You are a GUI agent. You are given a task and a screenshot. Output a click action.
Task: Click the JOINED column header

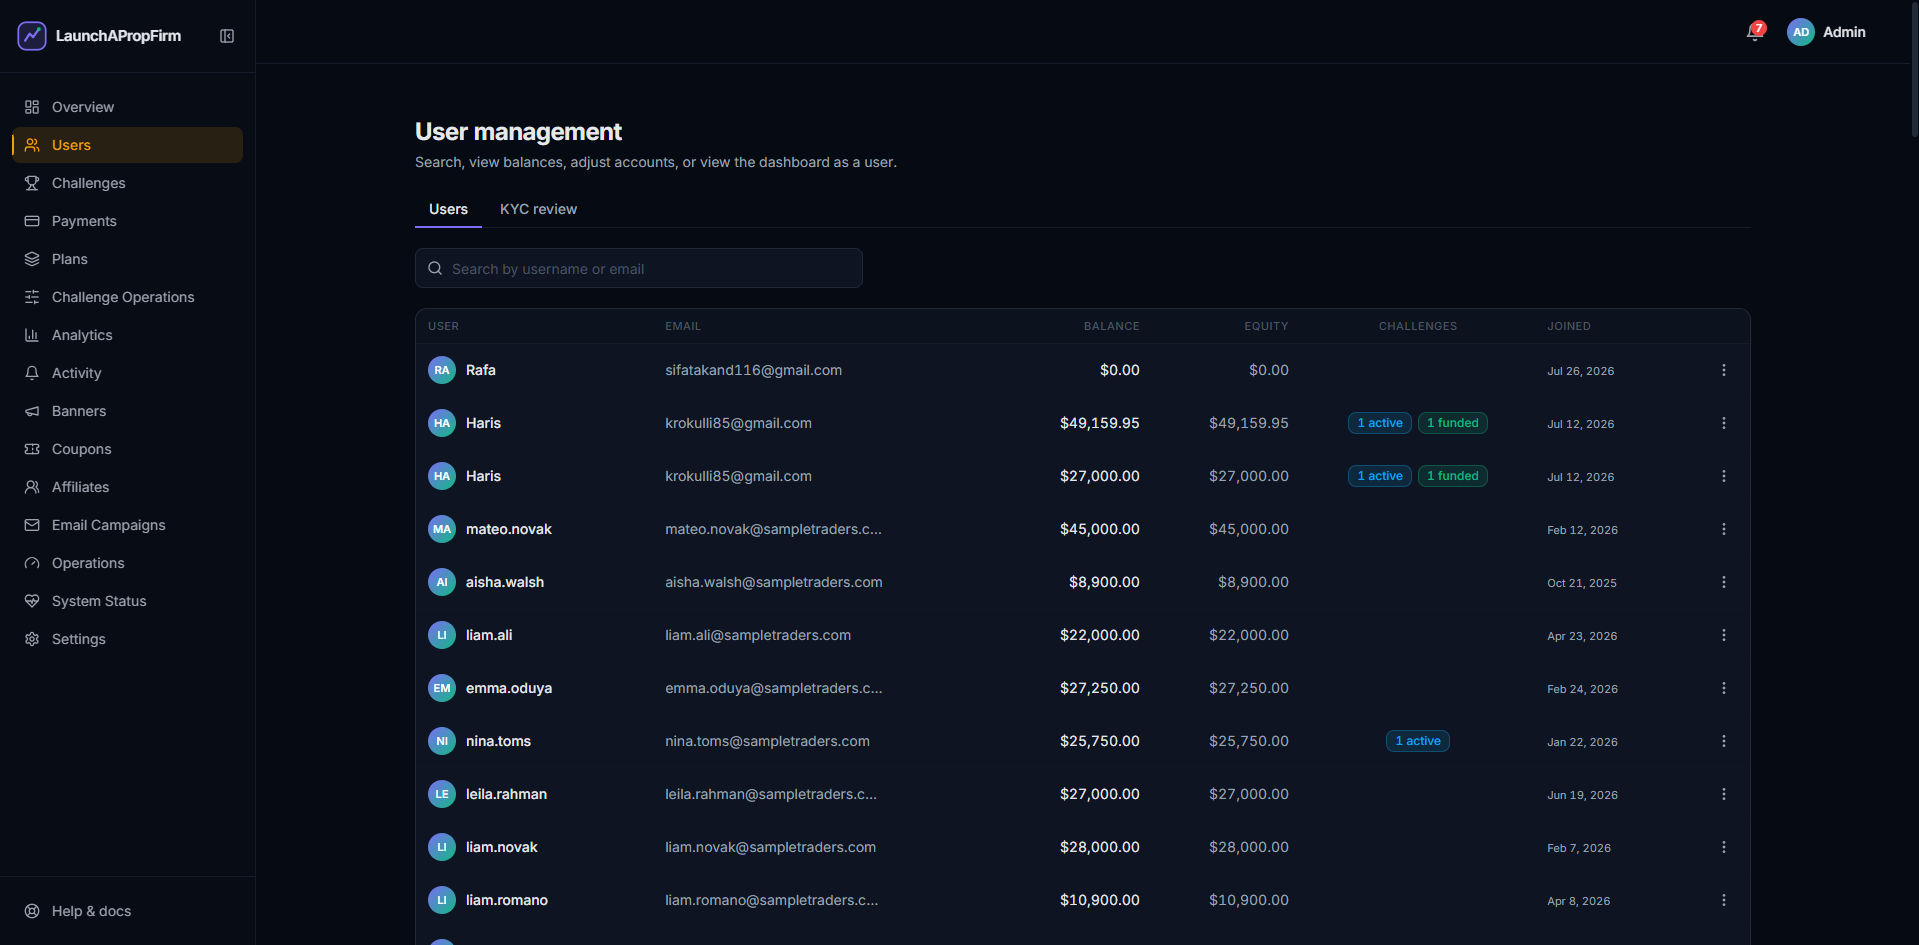click(1568, 326)
